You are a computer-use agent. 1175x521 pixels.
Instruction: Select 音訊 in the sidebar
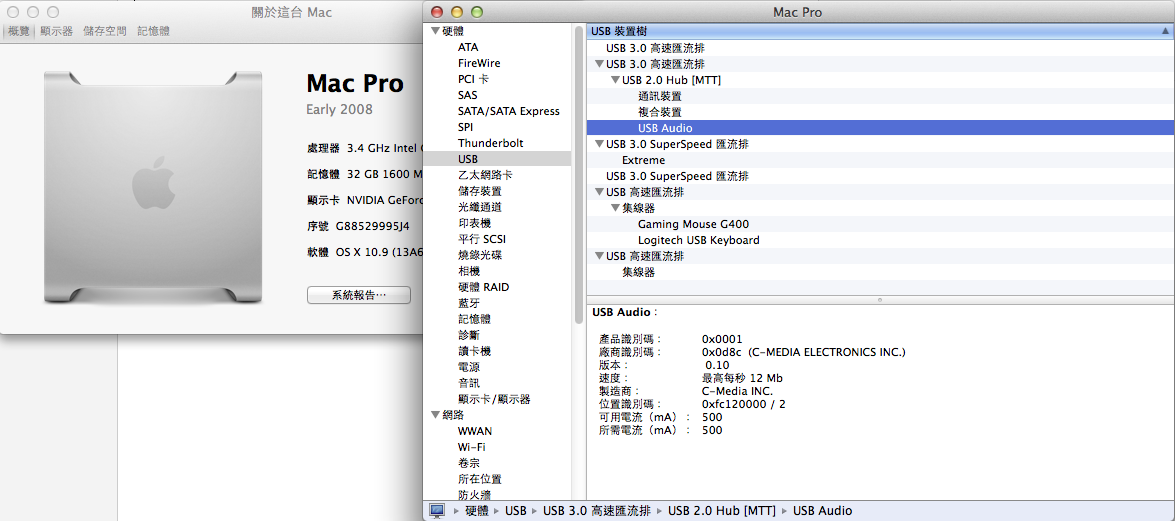[469, 383]
